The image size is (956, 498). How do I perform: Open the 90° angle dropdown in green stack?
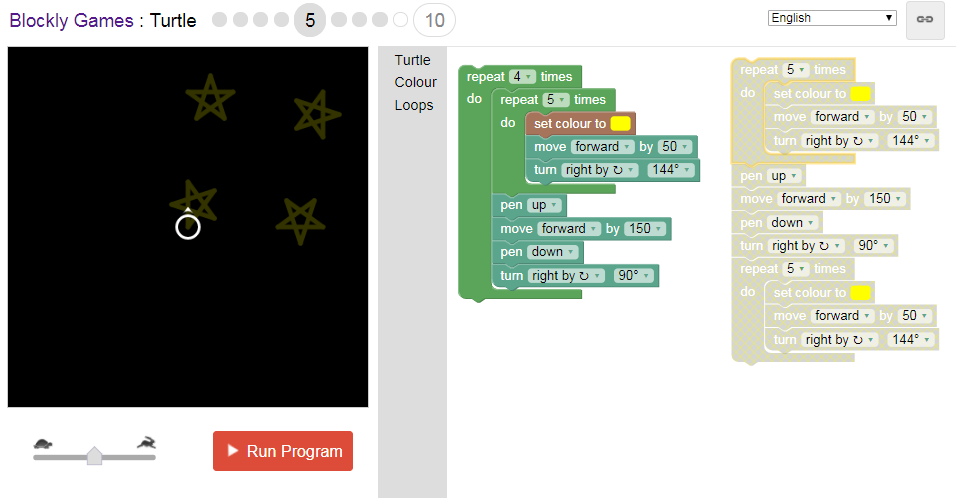633,276
